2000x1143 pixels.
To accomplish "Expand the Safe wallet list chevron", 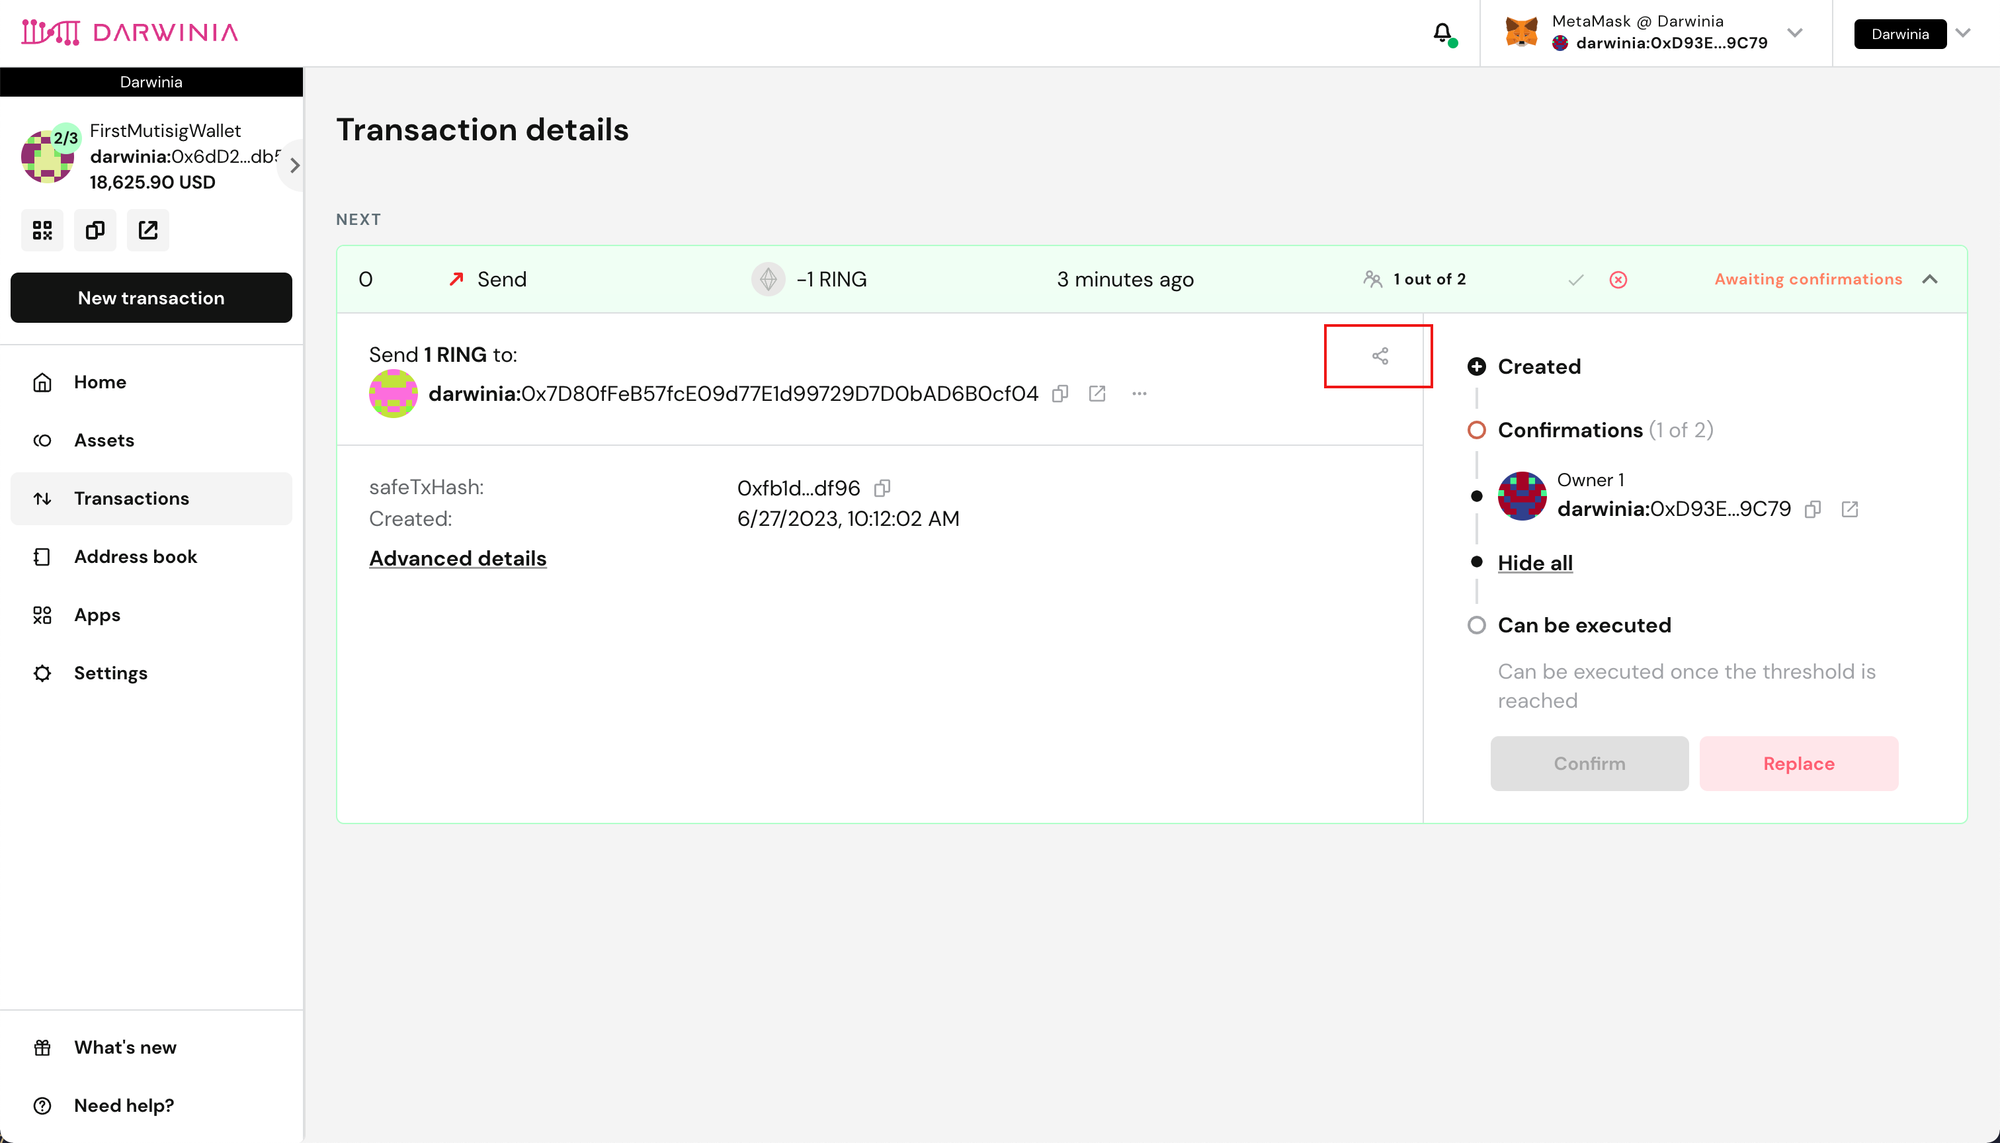I will point(294,165).
